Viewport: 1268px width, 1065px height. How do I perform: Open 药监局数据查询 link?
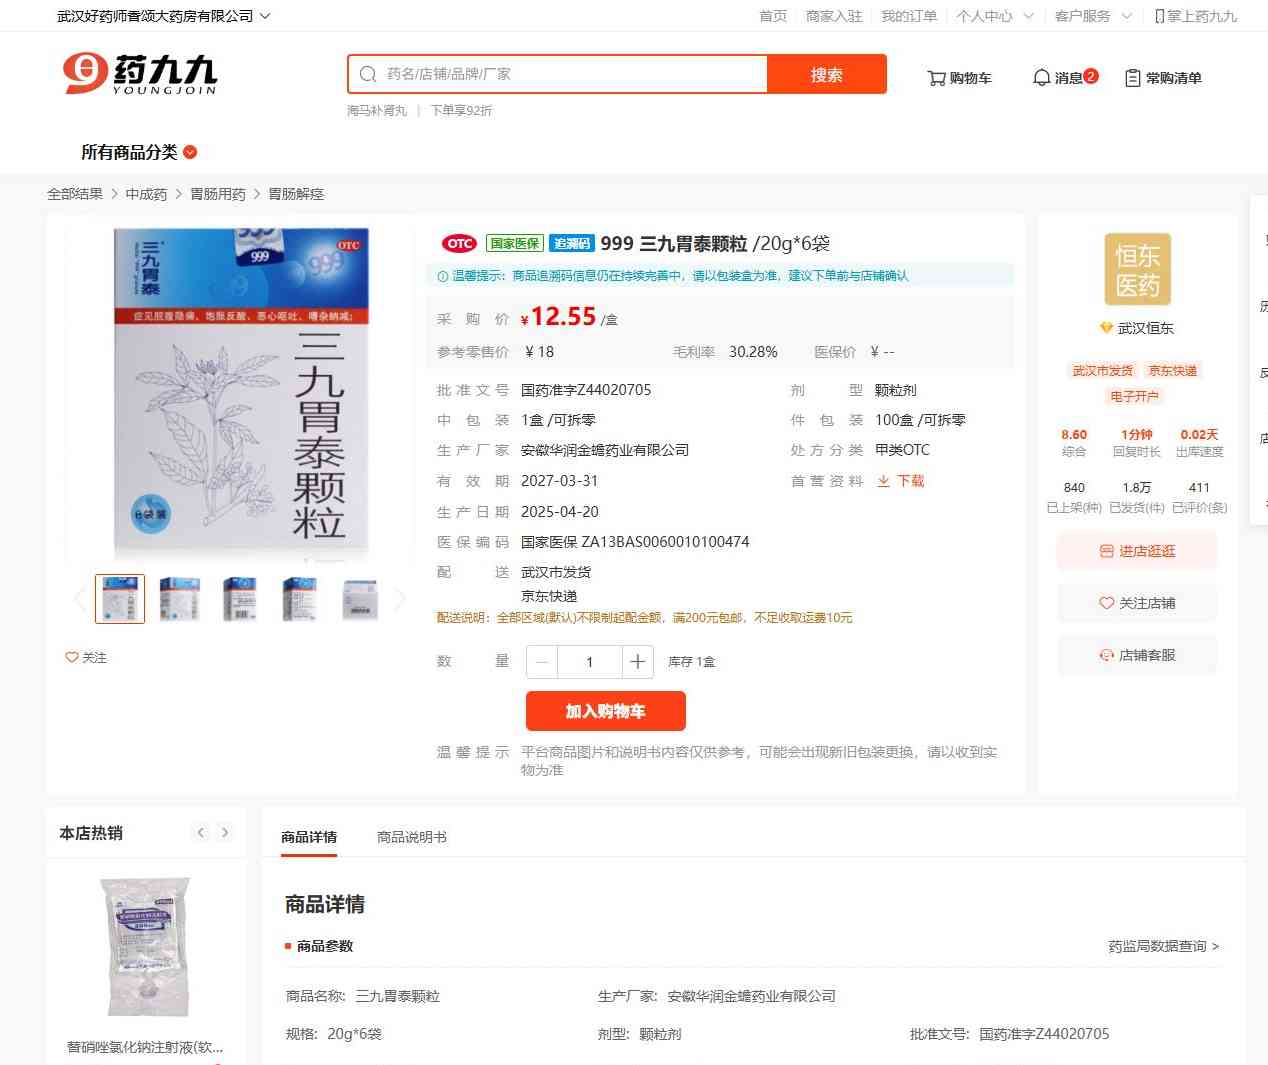pyautogui.click(x=1164, y=946)
